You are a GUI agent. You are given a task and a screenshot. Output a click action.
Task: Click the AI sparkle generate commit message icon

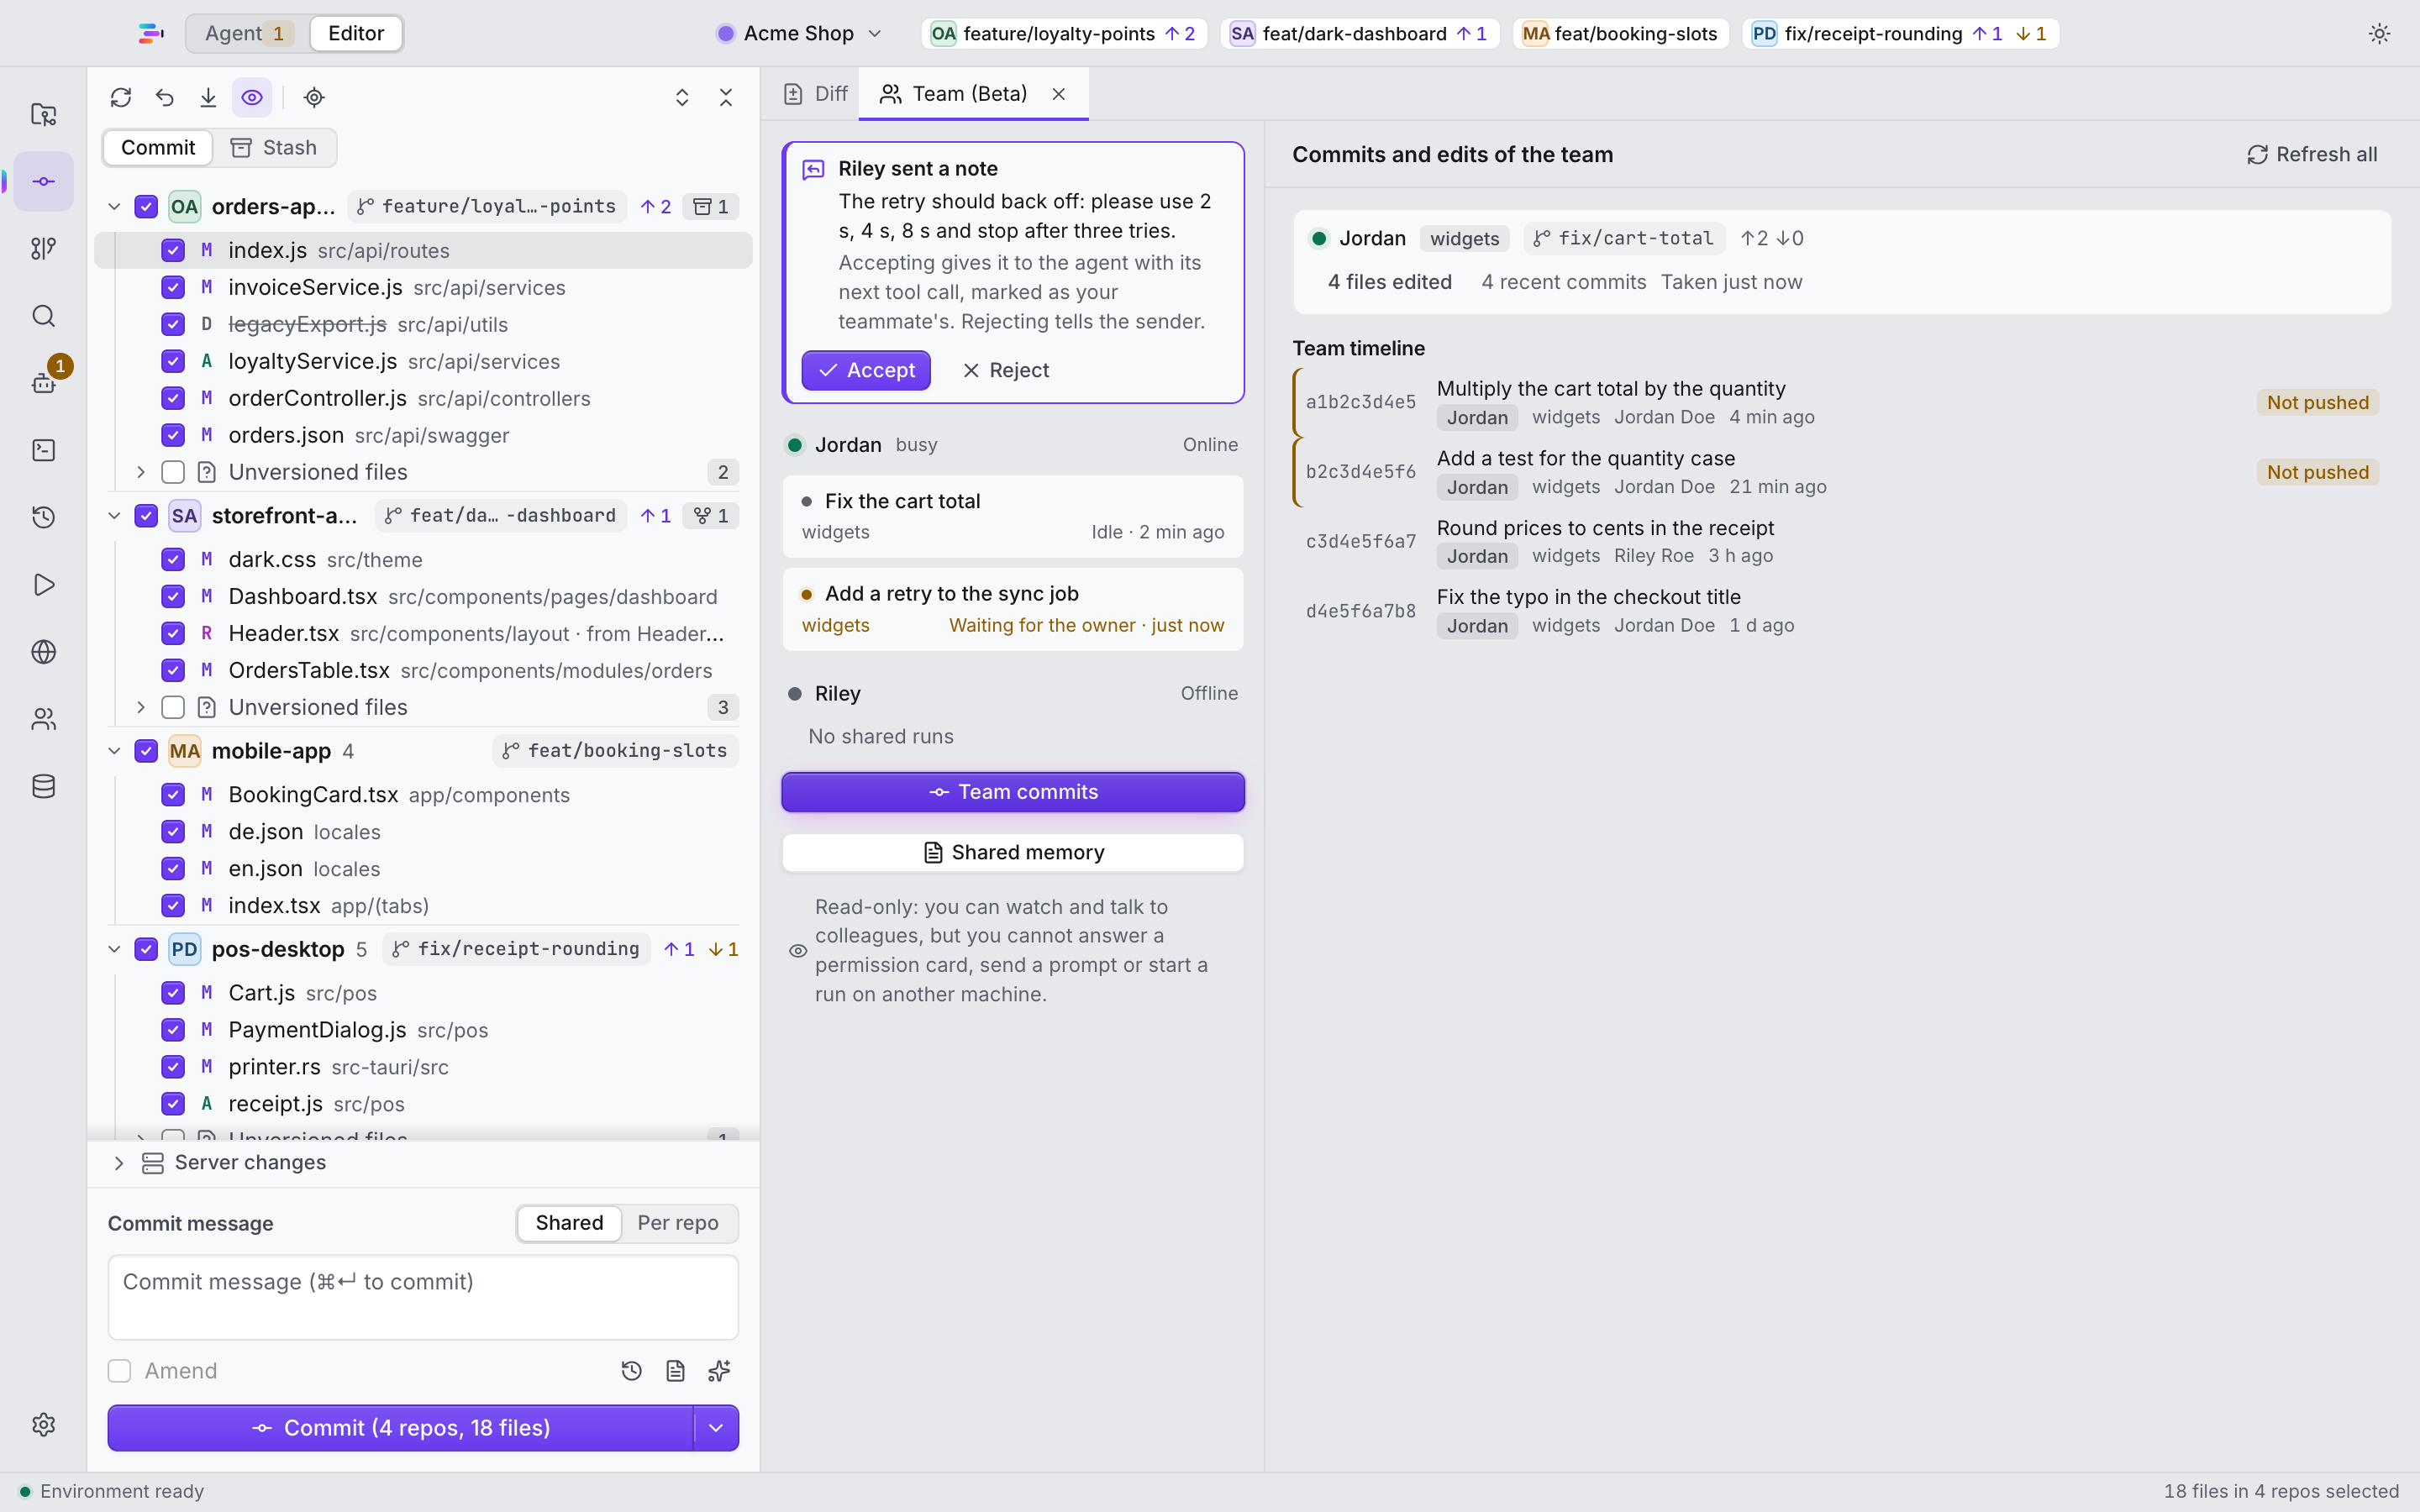pyautogui.click(x=719, y=1370)
